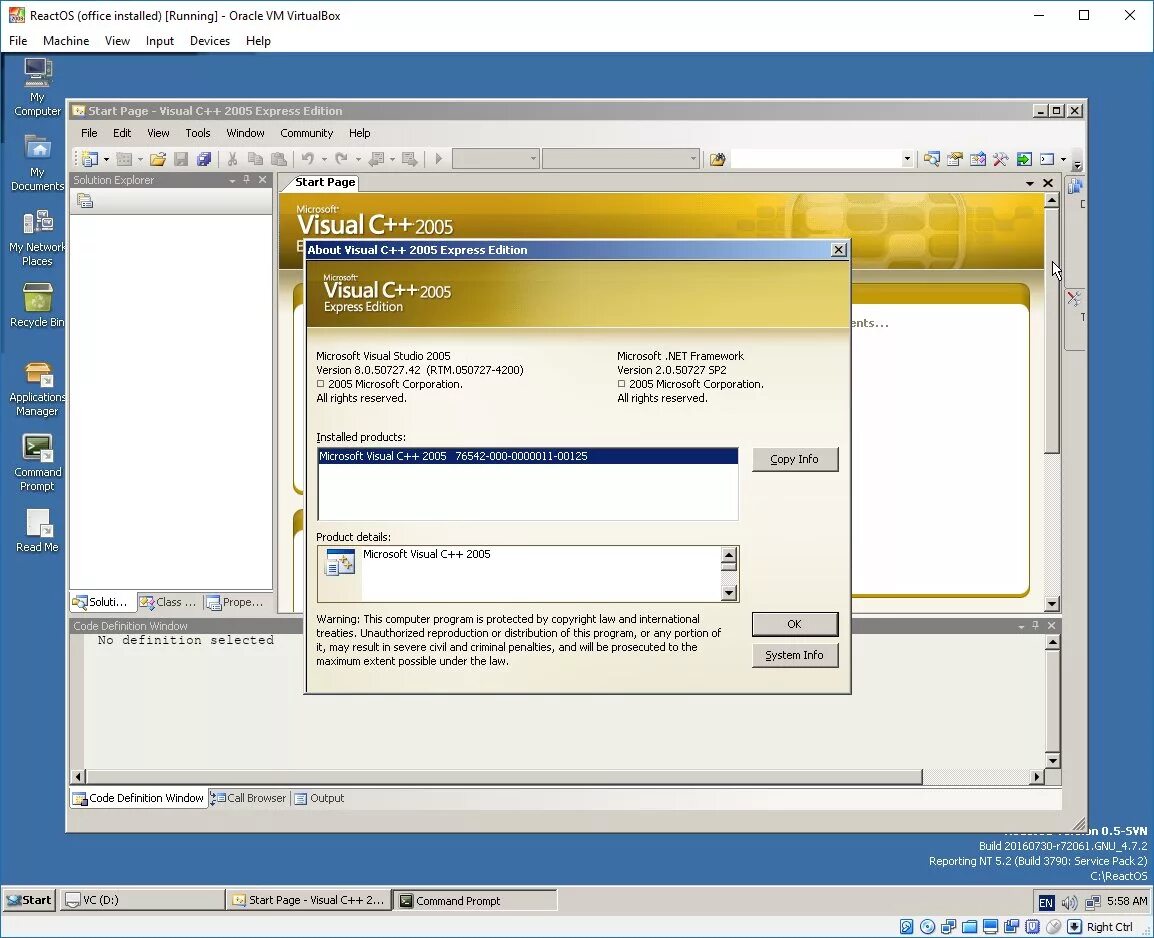Click the Undo arrow icon
The width and height of the screenshot is (1154, 938).
click(308, 159)
